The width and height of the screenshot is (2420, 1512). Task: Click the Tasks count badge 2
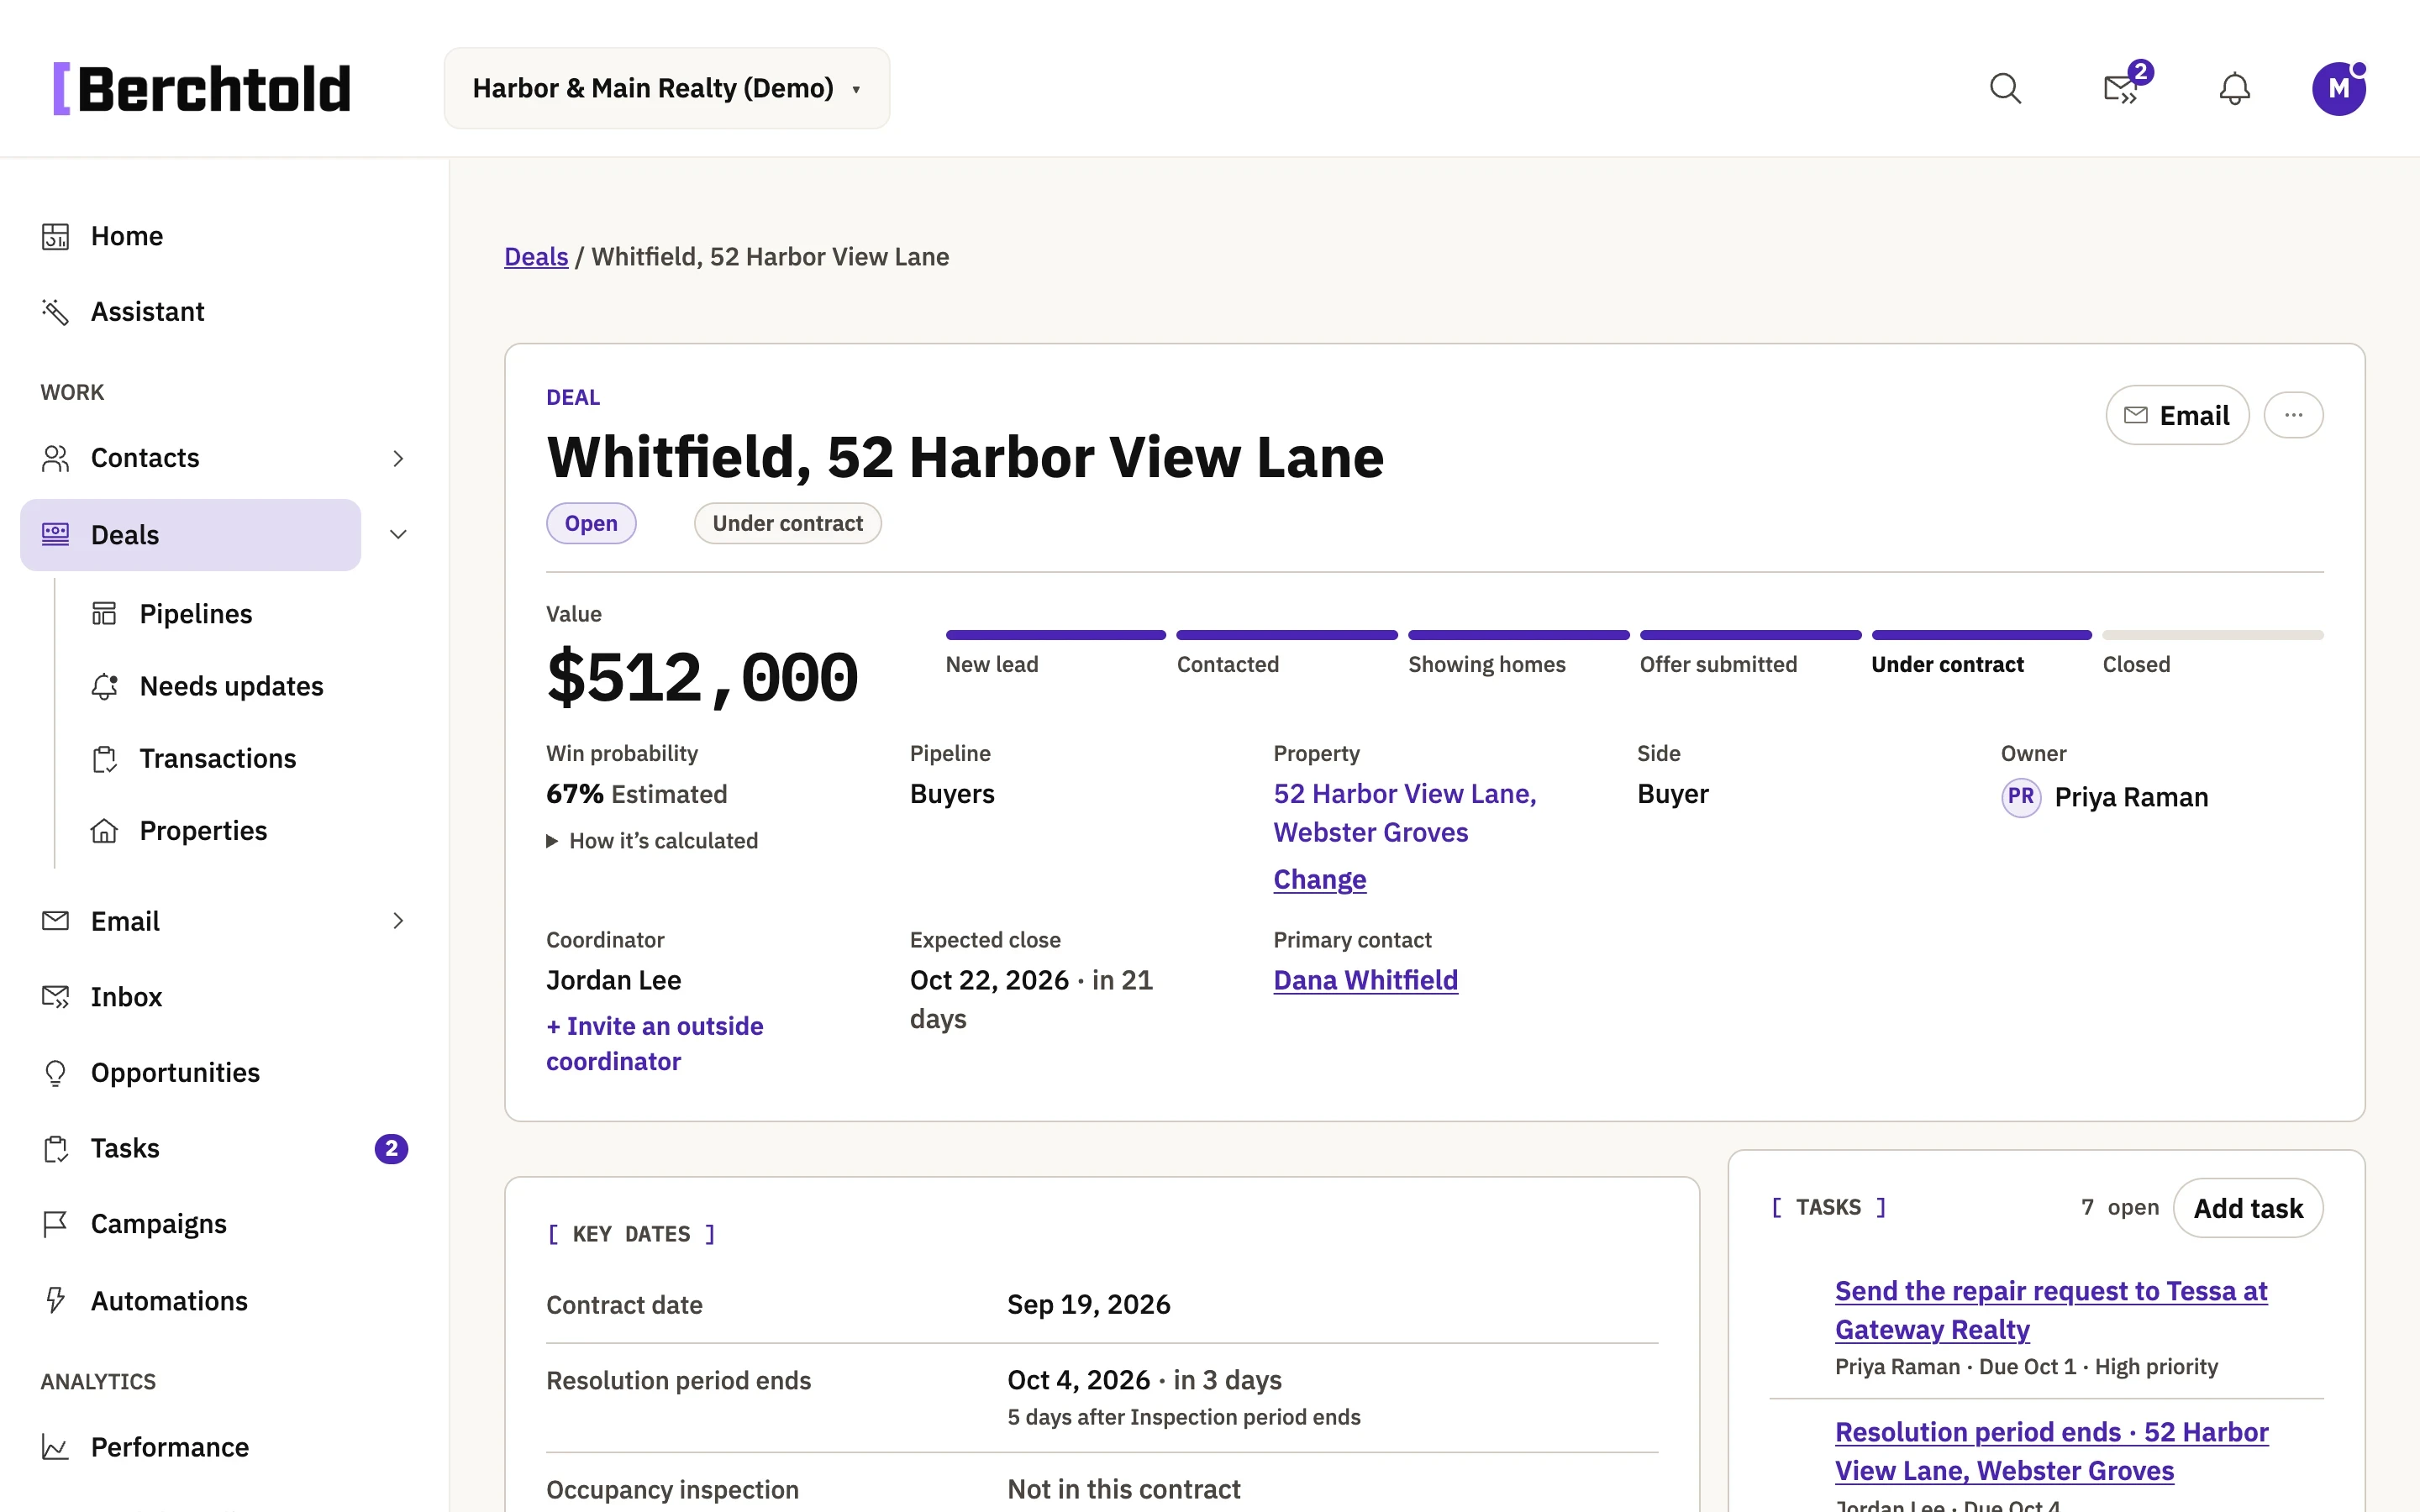click(391, 1149)
